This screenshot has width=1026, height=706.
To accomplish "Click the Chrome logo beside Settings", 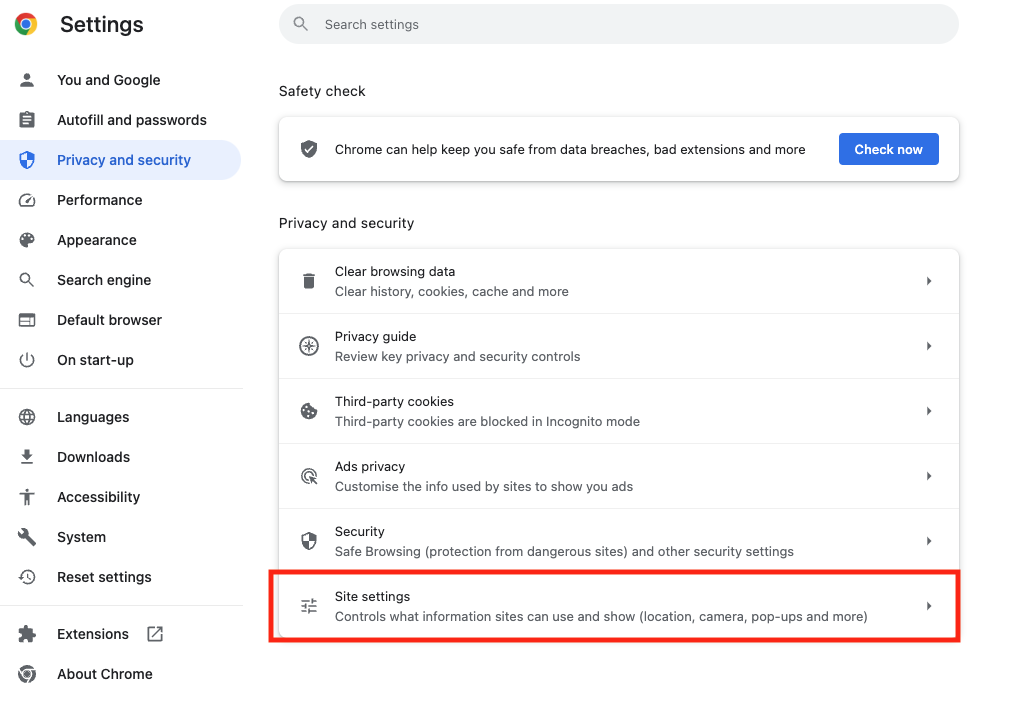I will point(26,24).
